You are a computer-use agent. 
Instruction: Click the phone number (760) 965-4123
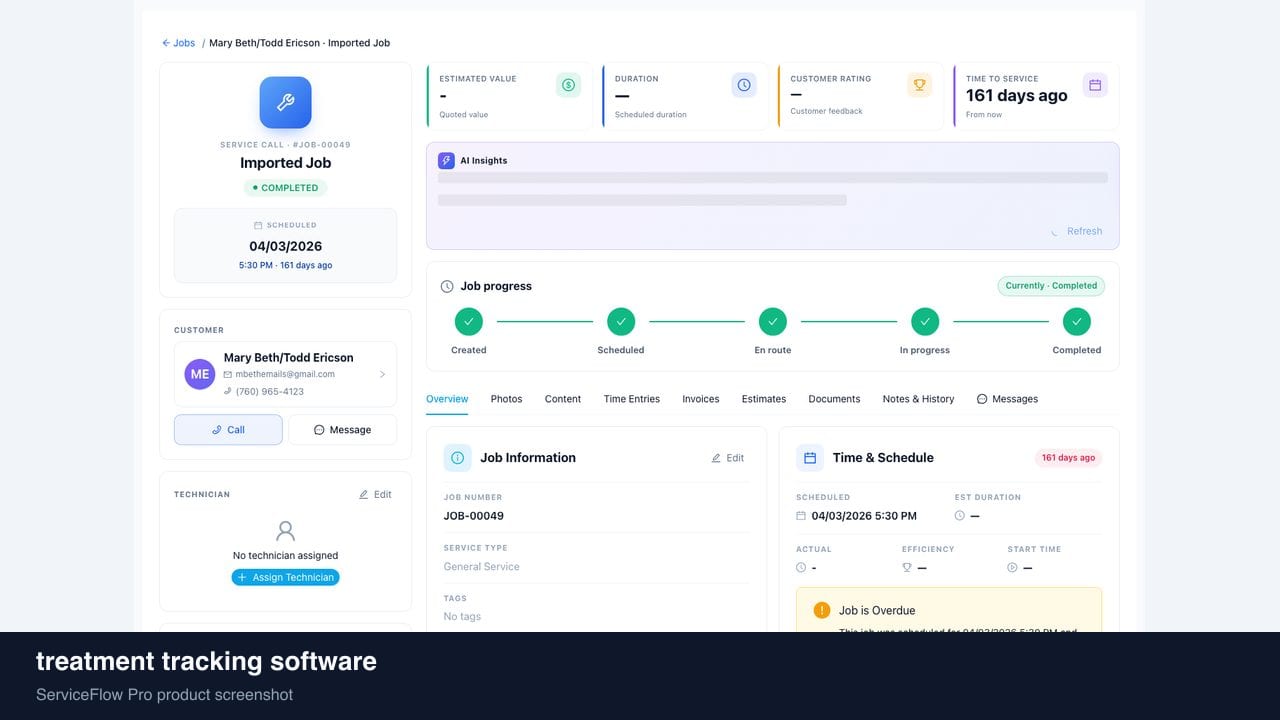point(270,392)
